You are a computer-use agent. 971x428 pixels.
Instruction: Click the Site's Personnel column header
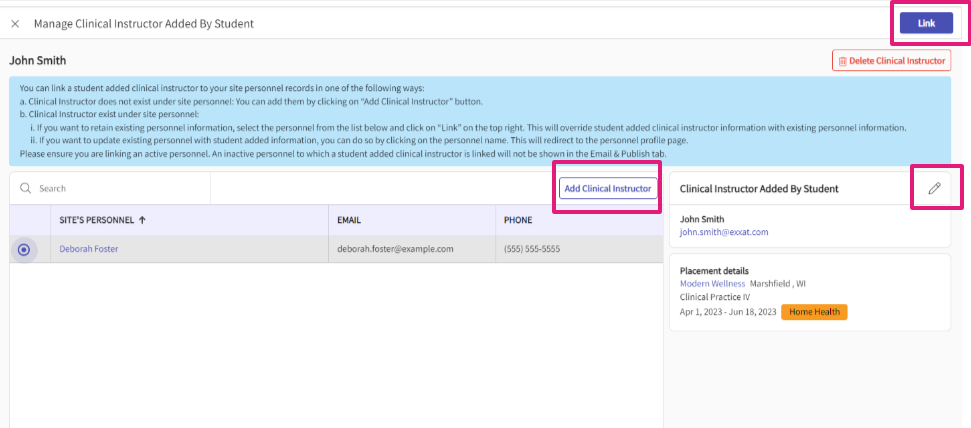pyautogui.click(x=95, y=220)
